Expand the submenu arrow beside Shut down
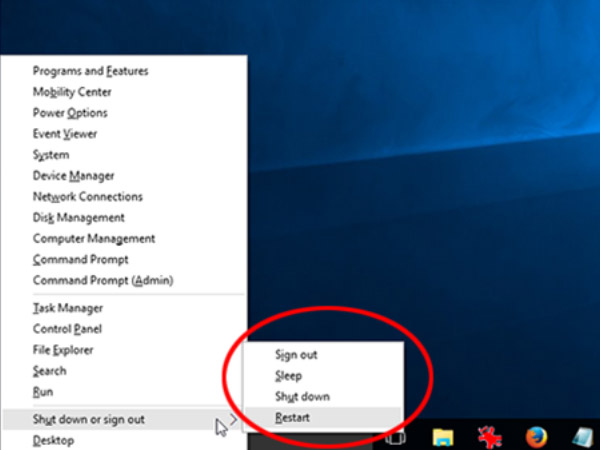 click(x=234, y=419)
